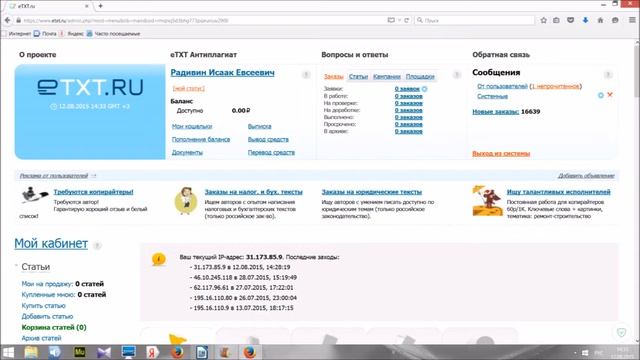Screen dimensions: 640x360
Task: Click the help icon next to Мой кабинет
Action: tap(97, 245)
